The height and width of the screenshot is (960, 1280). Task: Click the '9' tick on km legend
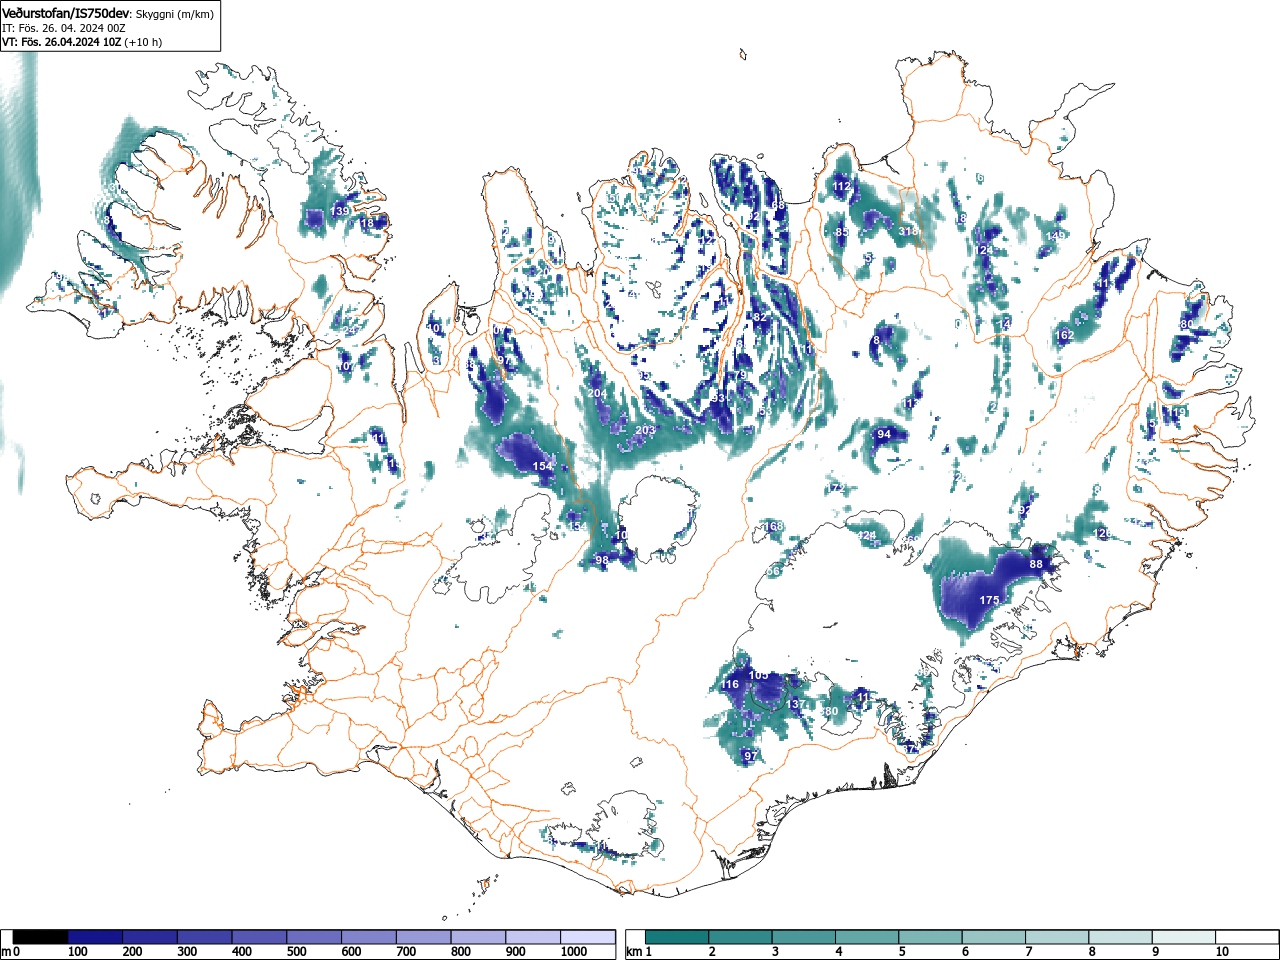(1156, 952)
